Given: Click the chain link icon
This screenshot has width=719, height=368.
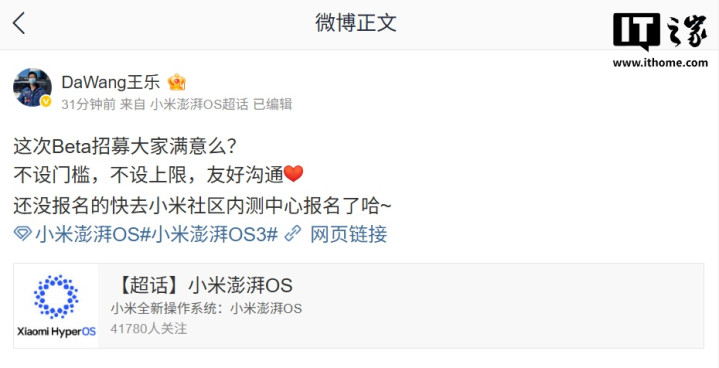Looking at the screenshot, I should (293, 234).
